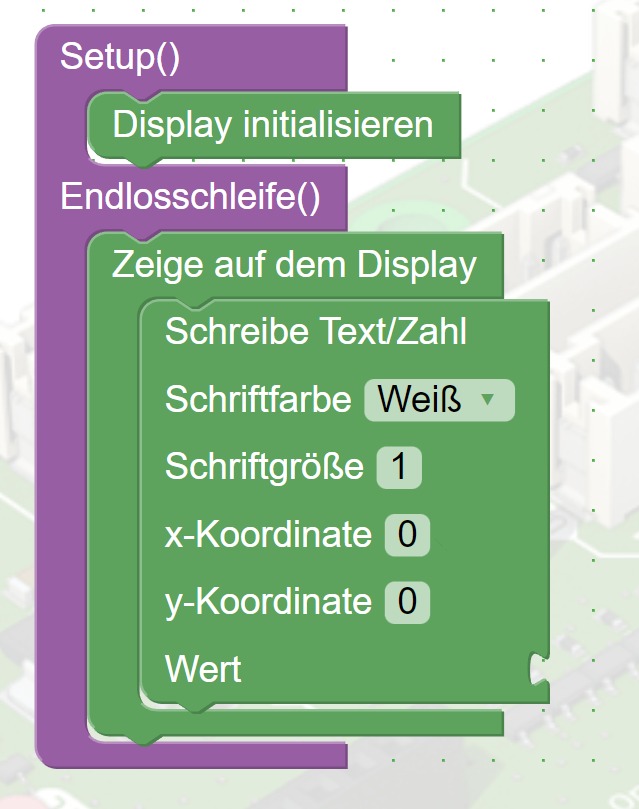Viewport: 639px width, 809px height.
Task: Select the y-Koordinate number field
Action: (407, 602)
